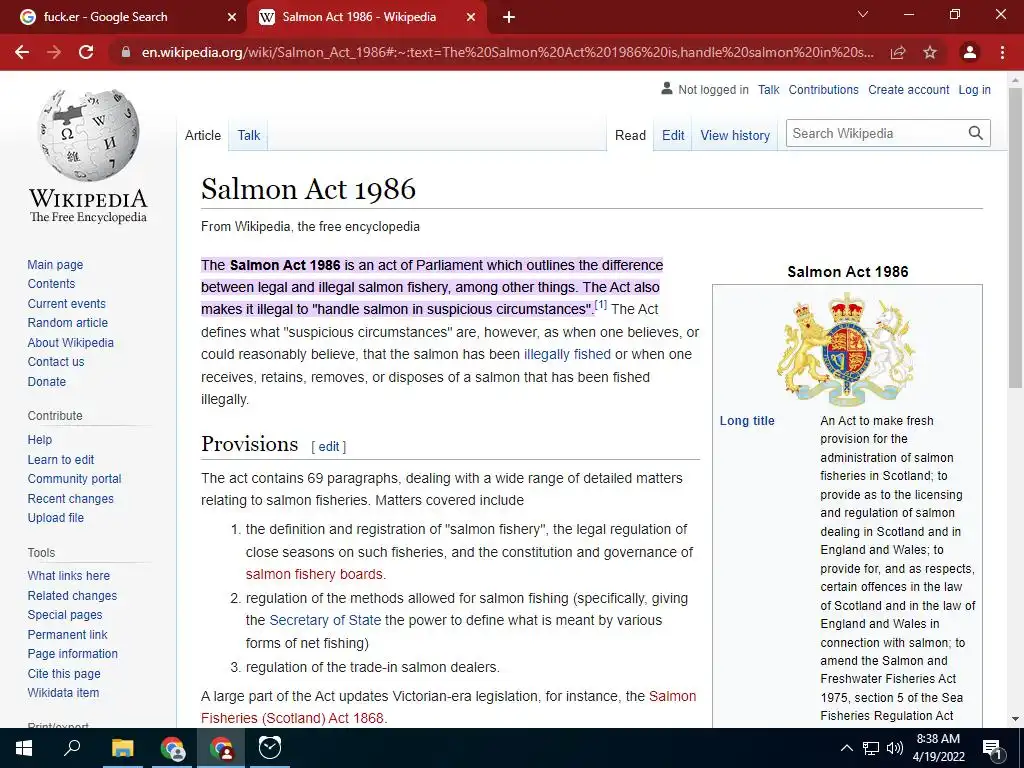
Task: Select the Read tab
Action: click(630, 135)
